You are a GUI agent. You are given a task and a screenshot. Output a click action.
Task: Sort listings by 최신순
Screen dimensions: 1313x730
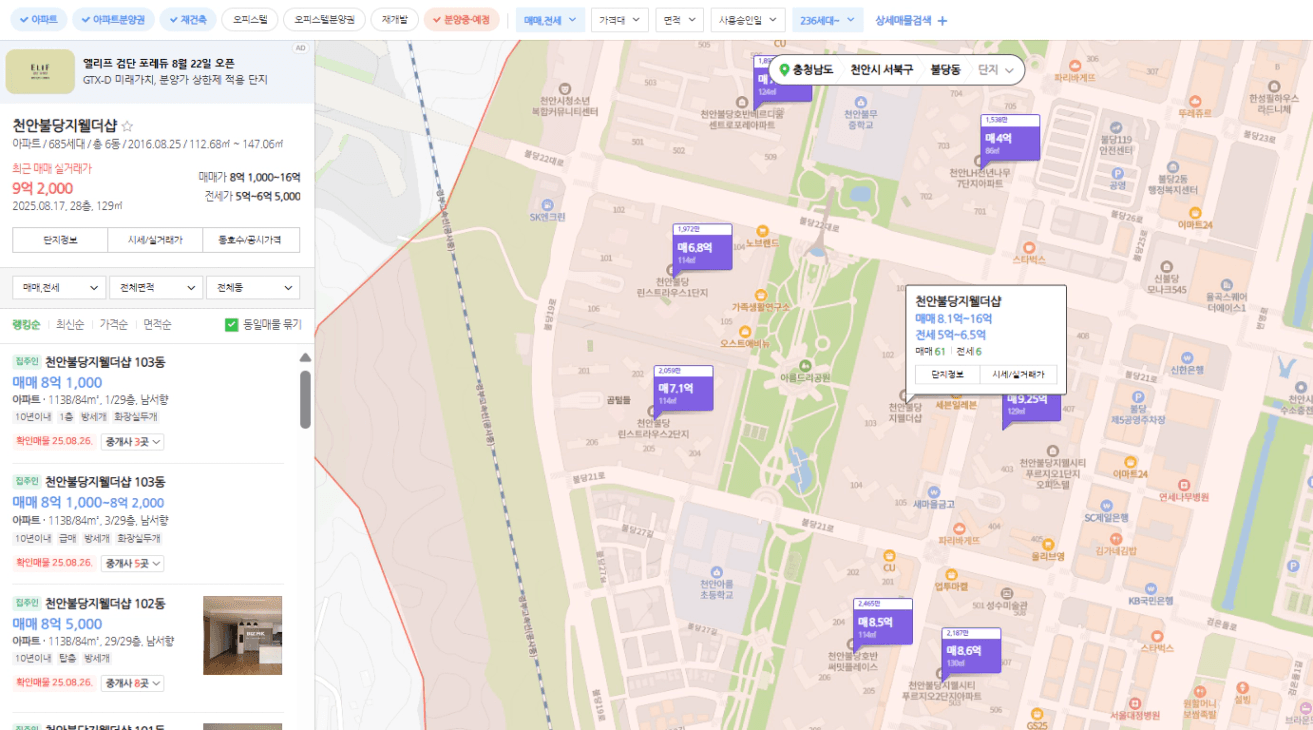point(70,324)
